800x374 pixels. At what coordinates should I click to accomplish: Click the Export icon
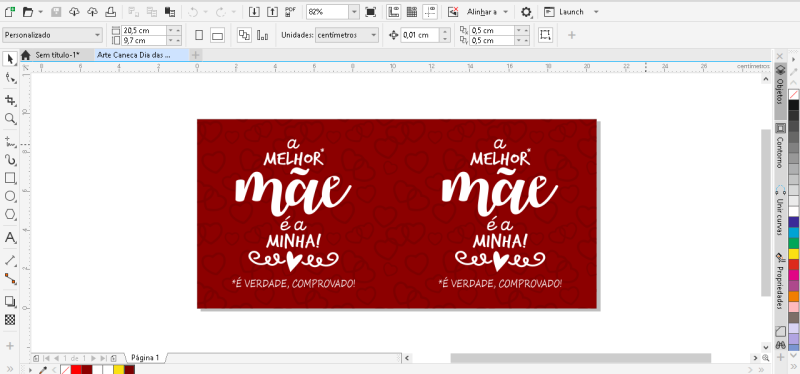pos(272,11)
